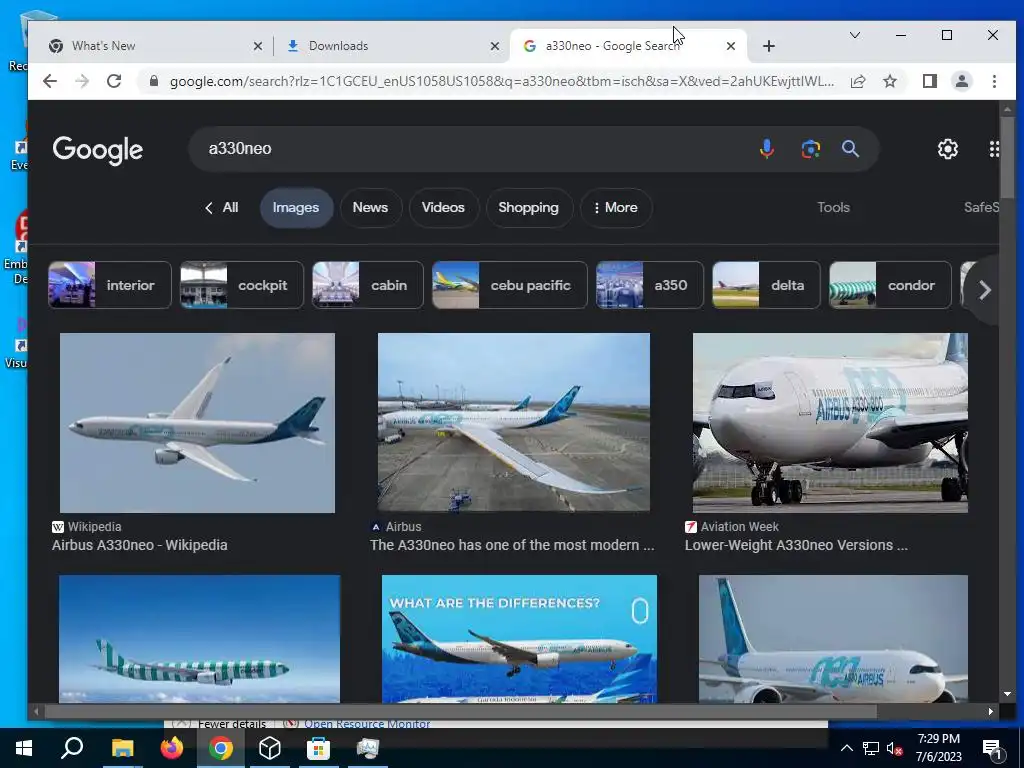Start voice search with microphone icon
1024x768 pixels.
767,149
